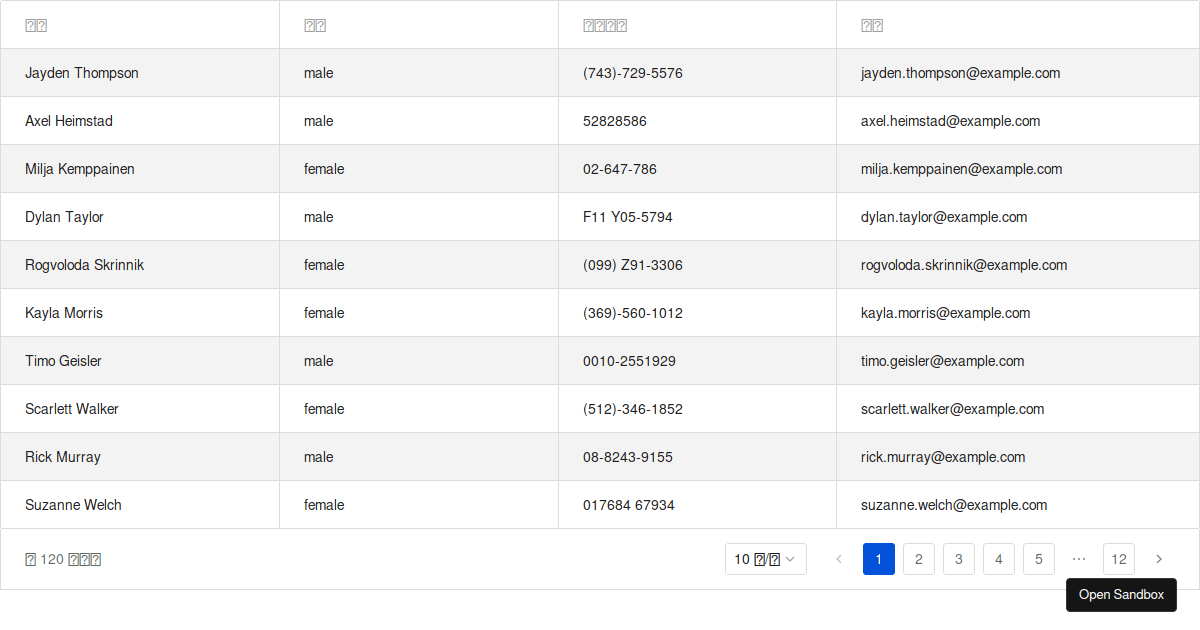Click the first column header
Image resolution: width=1200 pixels, height=630 pixels.
click(x=36, y=26)
